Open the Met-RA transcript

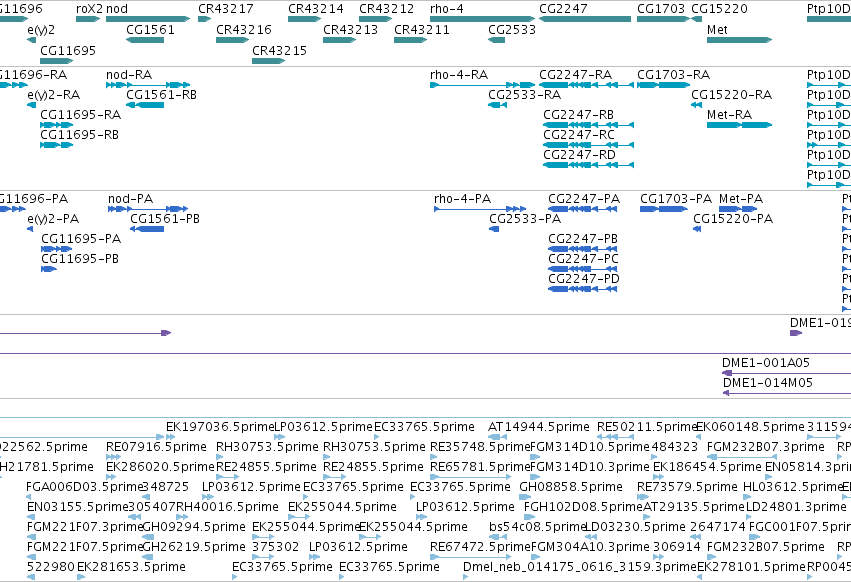[x=739, y=125]
